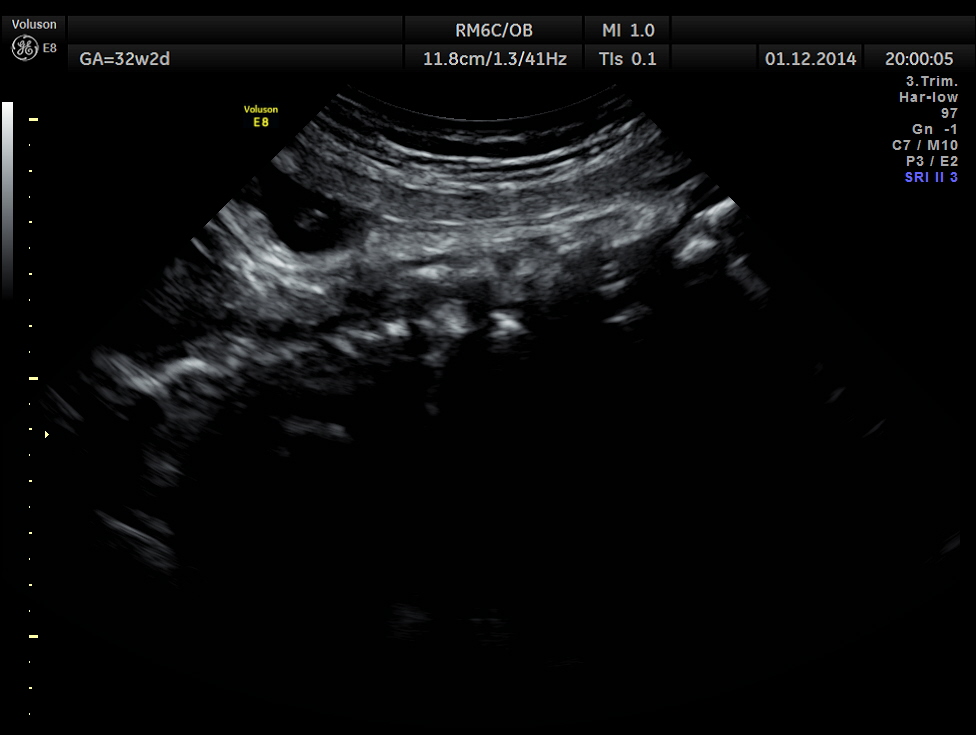The image size is (976, 735).
Task: Click the GE logo icon
Action: (23, 47)
